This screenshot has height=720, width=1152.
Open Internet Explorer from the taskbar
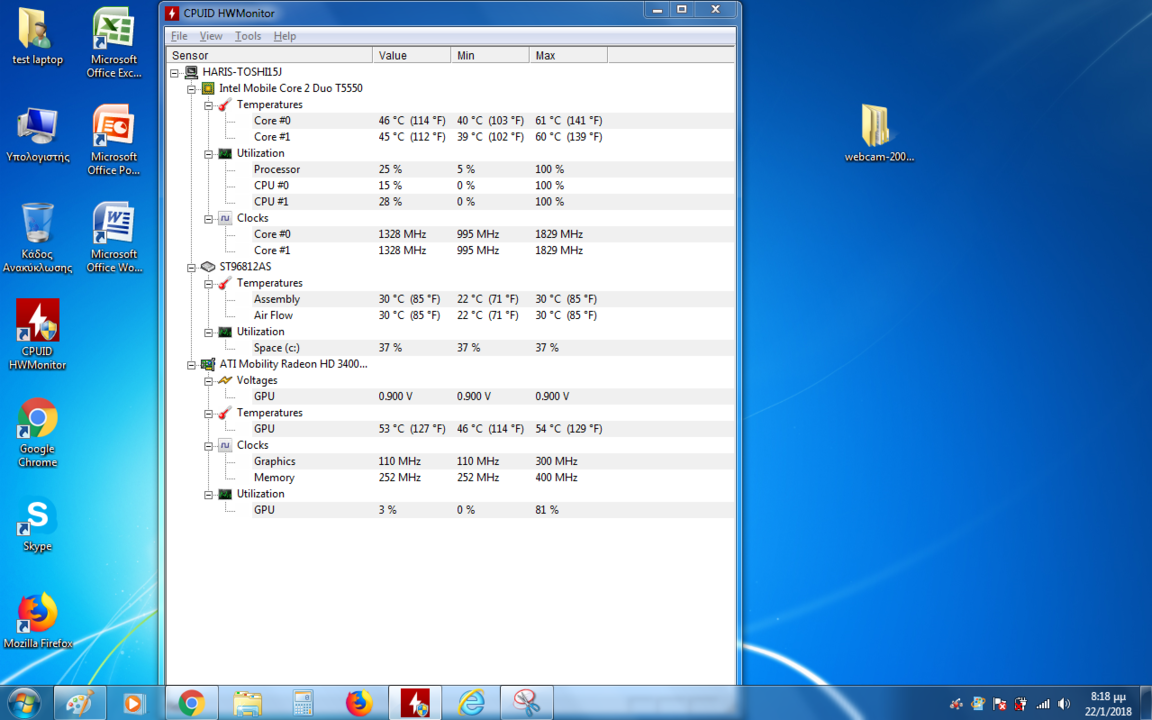(x=471, y=703)
